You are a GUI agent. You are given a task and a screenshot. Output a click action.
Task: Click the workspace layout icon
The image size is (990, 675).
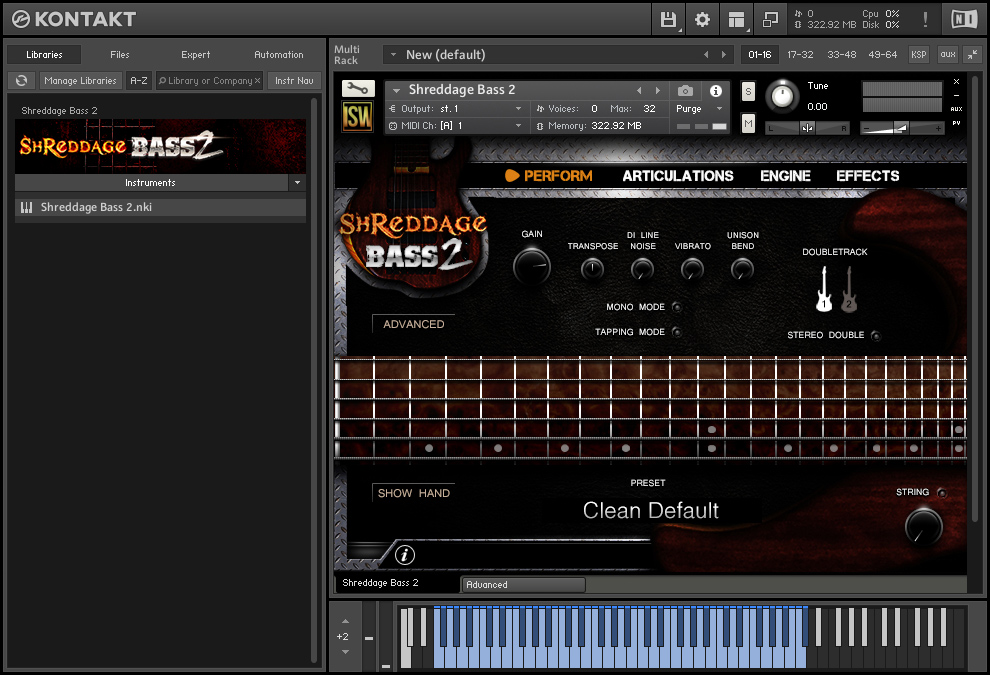tap(736, 19)
